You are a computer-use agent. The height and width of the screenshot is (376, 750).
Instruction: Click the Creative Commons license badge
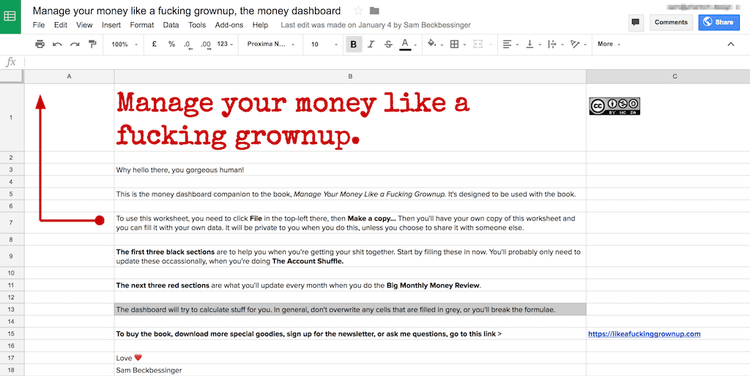[614, 106]
